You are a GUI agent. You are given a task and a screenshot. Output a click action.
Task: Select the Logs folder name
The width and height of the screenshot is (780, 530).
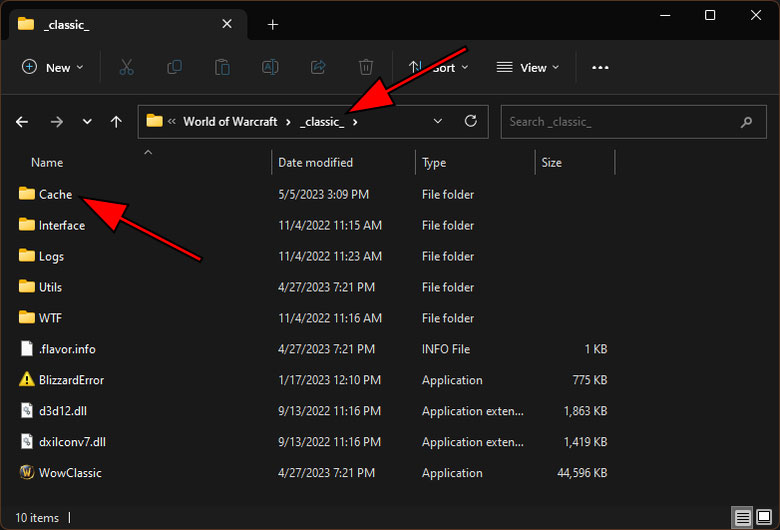point(51,257)
